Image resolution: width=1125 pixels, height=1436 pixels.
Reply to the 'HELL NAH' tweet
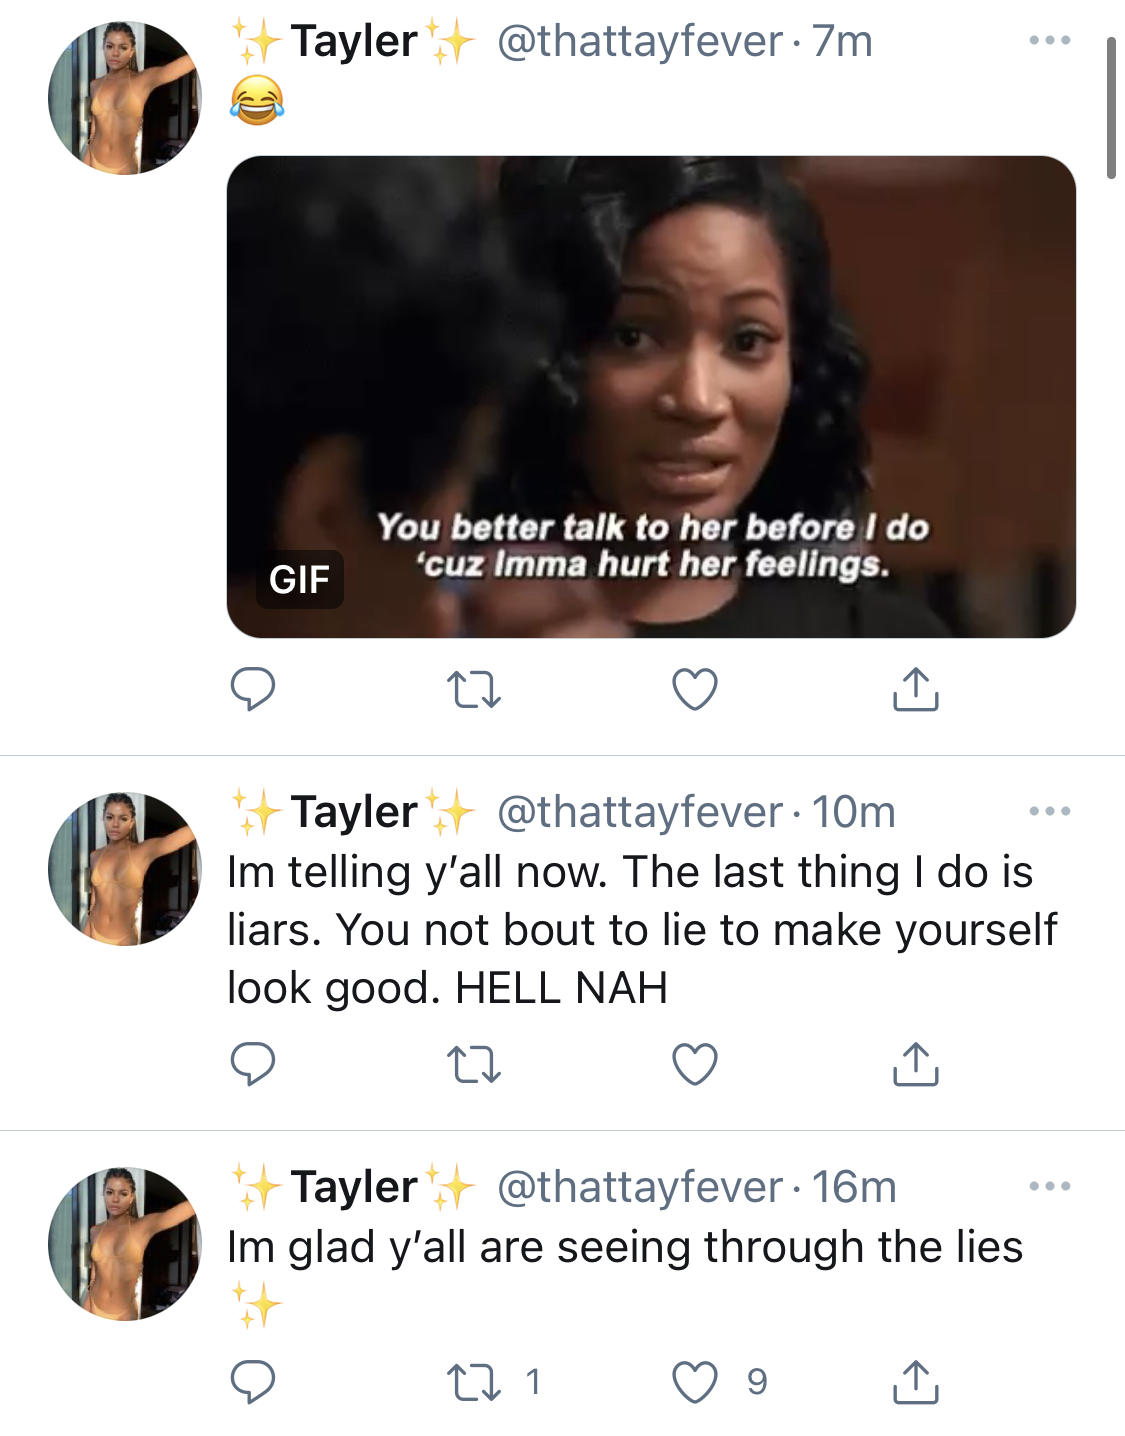253,1064
